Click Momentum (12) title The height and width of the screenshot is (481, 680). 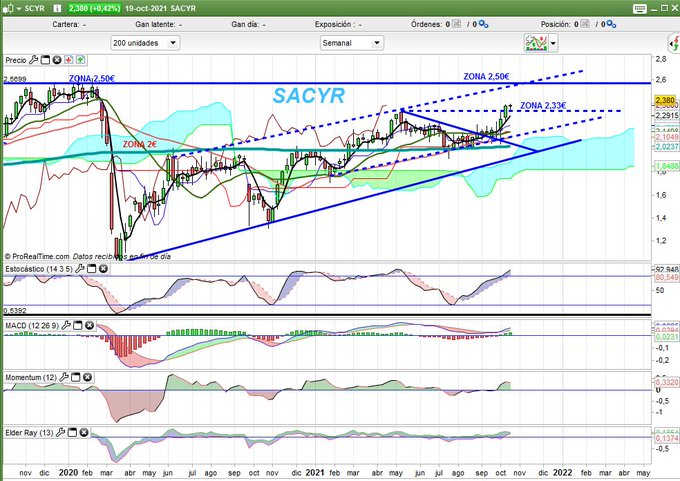[31, 377]
